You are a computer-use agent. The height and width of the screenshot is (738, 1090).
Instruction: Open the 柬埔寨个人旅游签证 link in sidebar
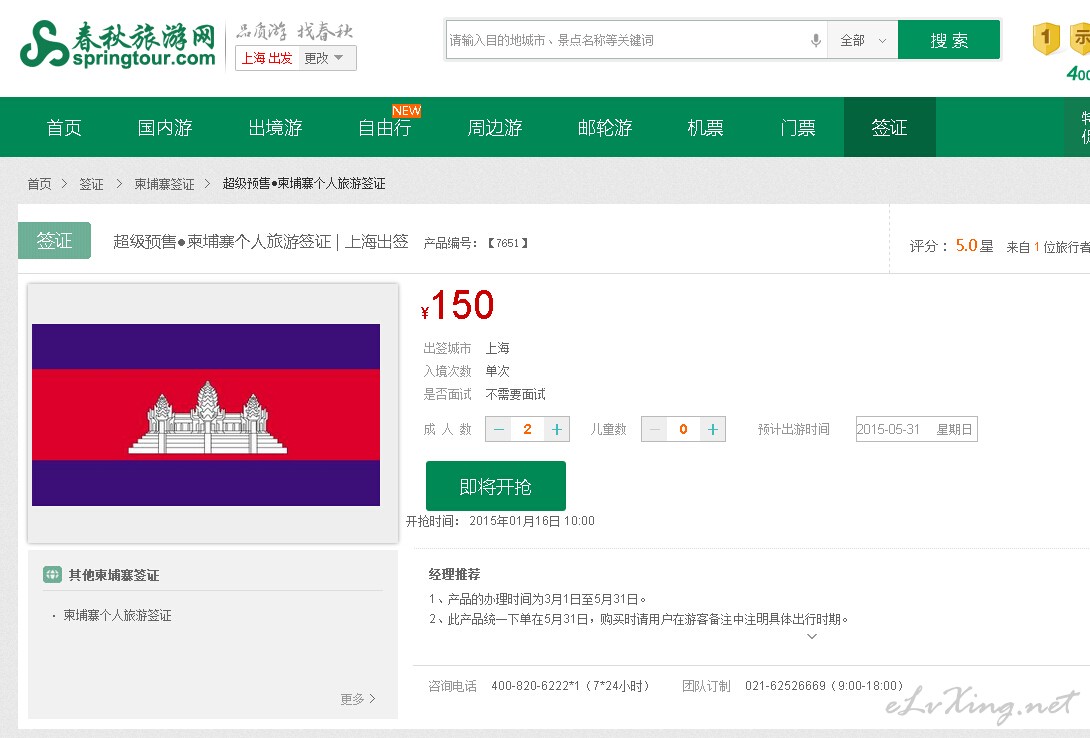pyautogui.click(x=117, y=616)
